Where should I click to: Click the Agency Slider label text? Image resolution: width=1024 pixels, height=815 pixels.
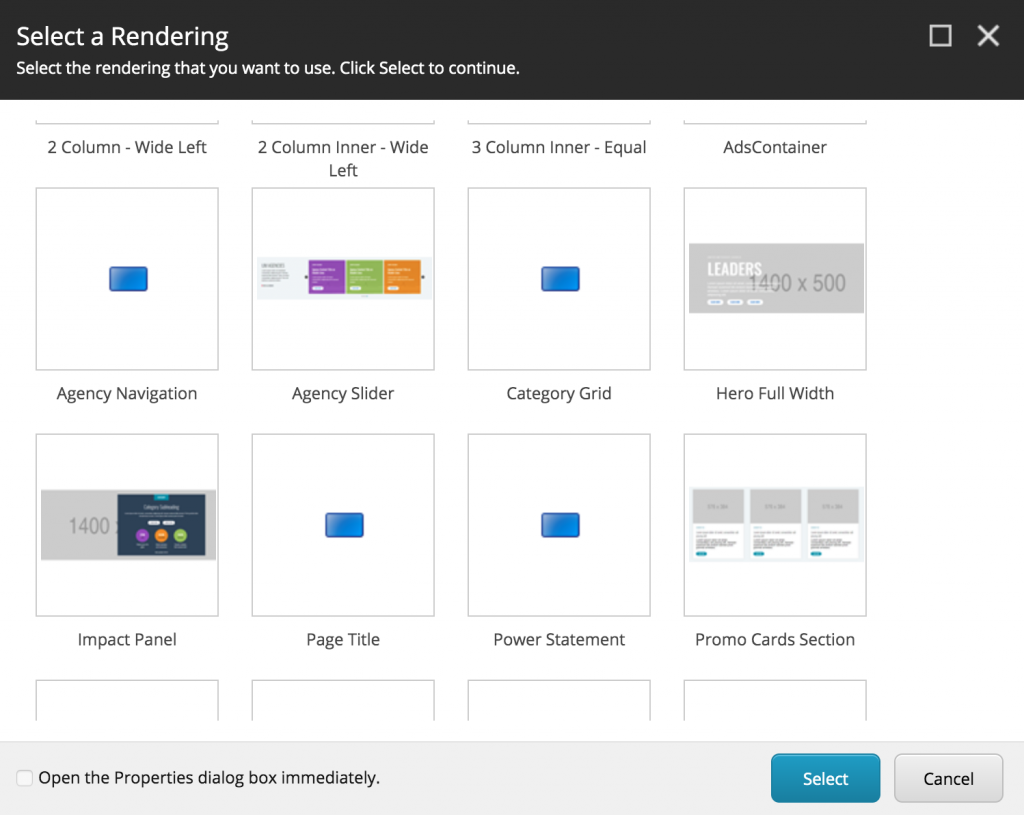pos(343,393)
